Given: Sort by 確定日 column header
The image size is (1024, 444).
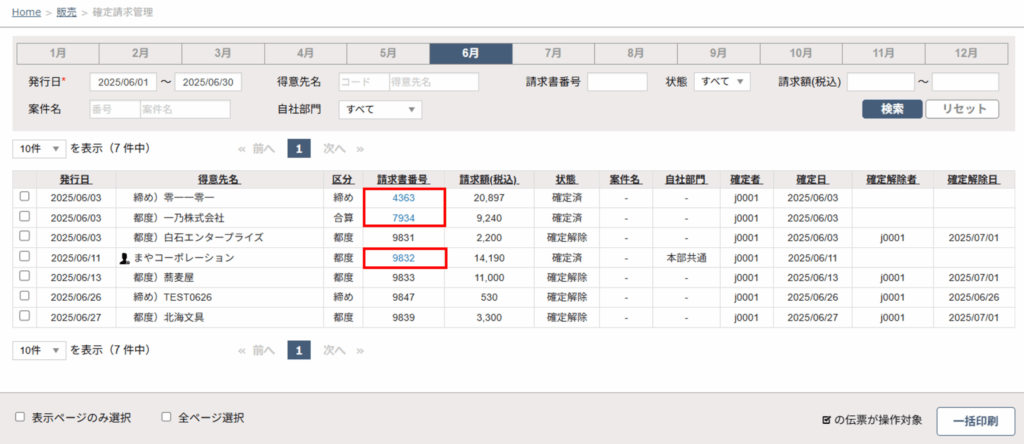Looking at the screenshot, I should (x=812, y=179).
